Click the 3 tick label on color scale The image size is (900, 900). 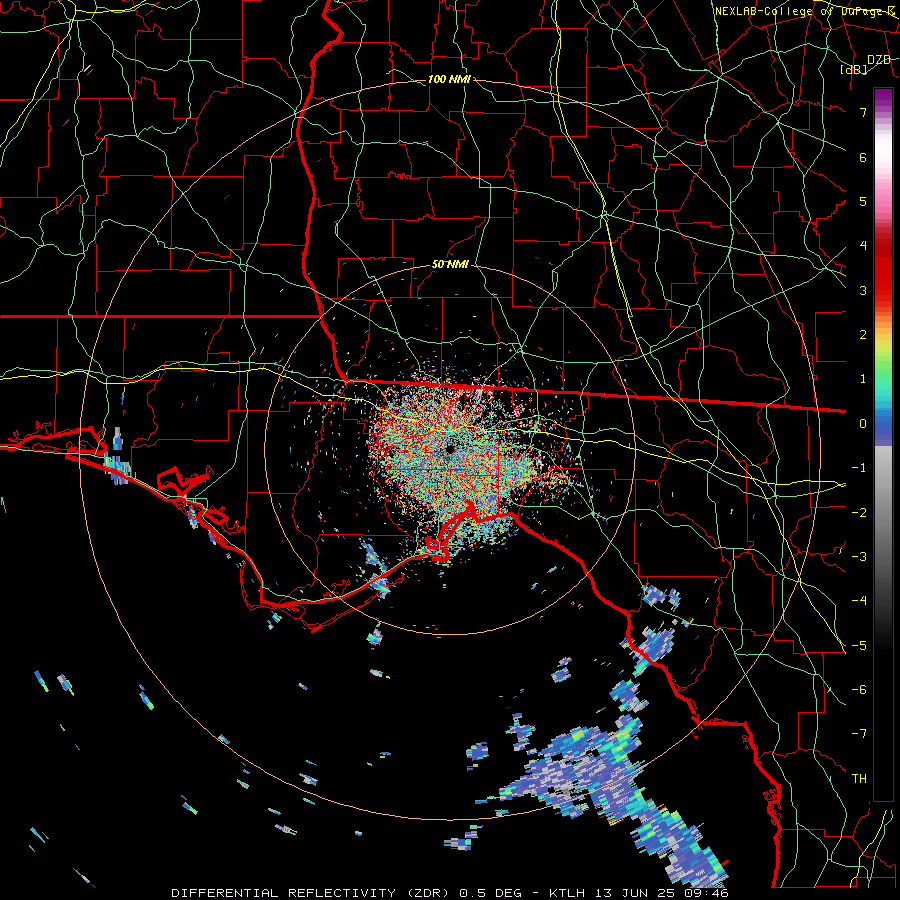(x=863, y=290)
